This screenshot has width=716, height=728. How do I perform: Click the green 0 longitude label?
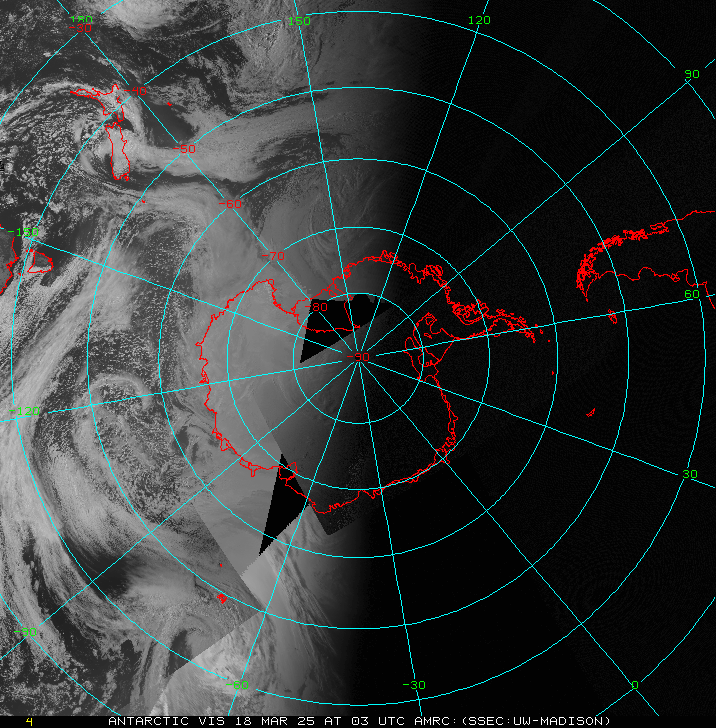(635, 685)
